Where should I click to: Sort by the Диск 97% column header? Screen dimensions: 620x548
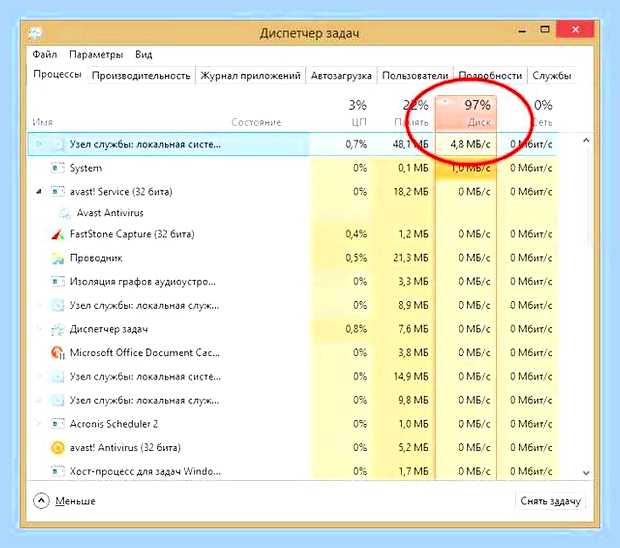pos(466,112)
